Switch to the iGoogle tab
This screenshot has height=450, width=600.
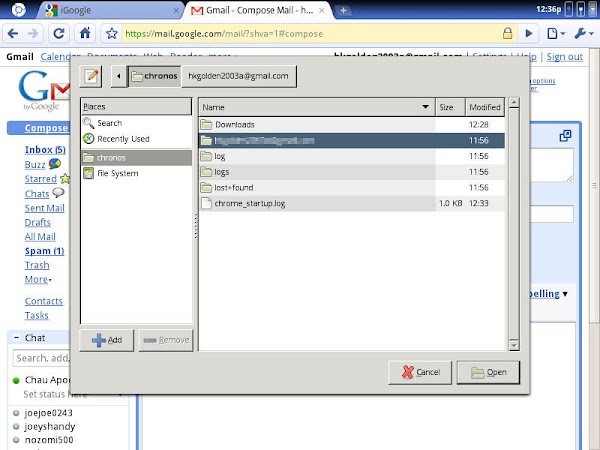[x=109, y=10]
